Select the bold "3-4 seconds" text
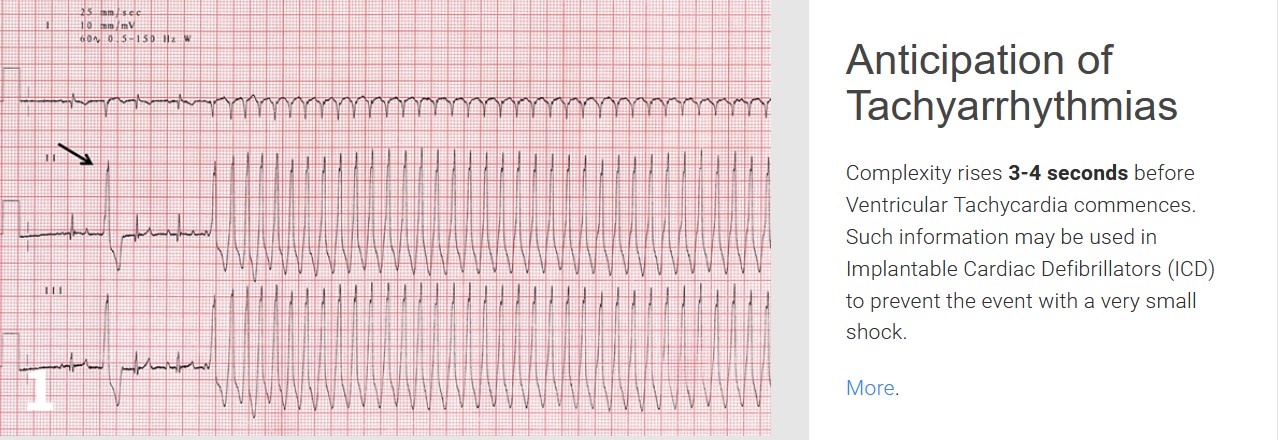This screenshot has width=1278, height=440. click(x=1067, y=173)
